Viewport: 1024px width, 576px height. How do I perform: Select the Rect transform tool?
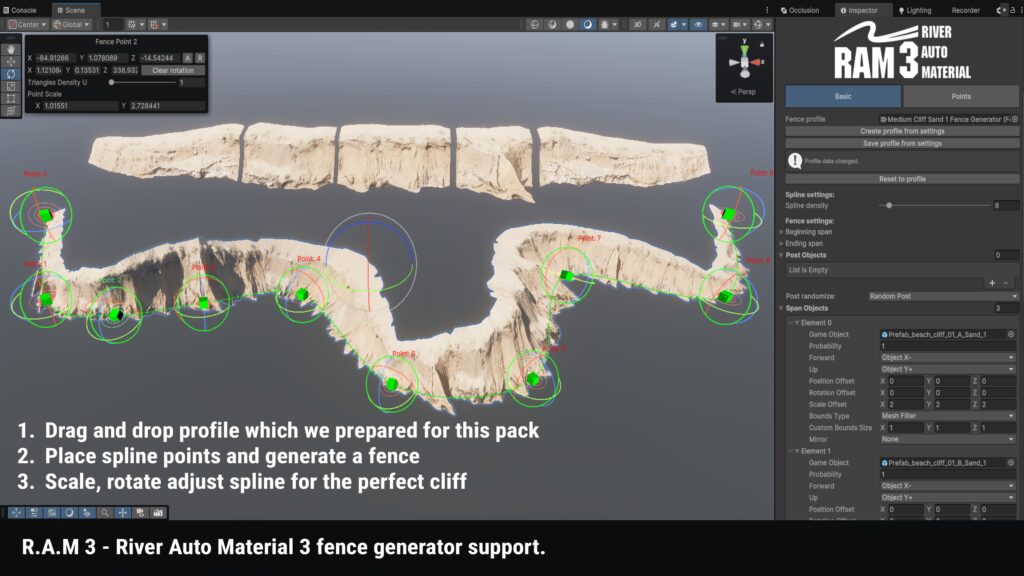(11, 99)
